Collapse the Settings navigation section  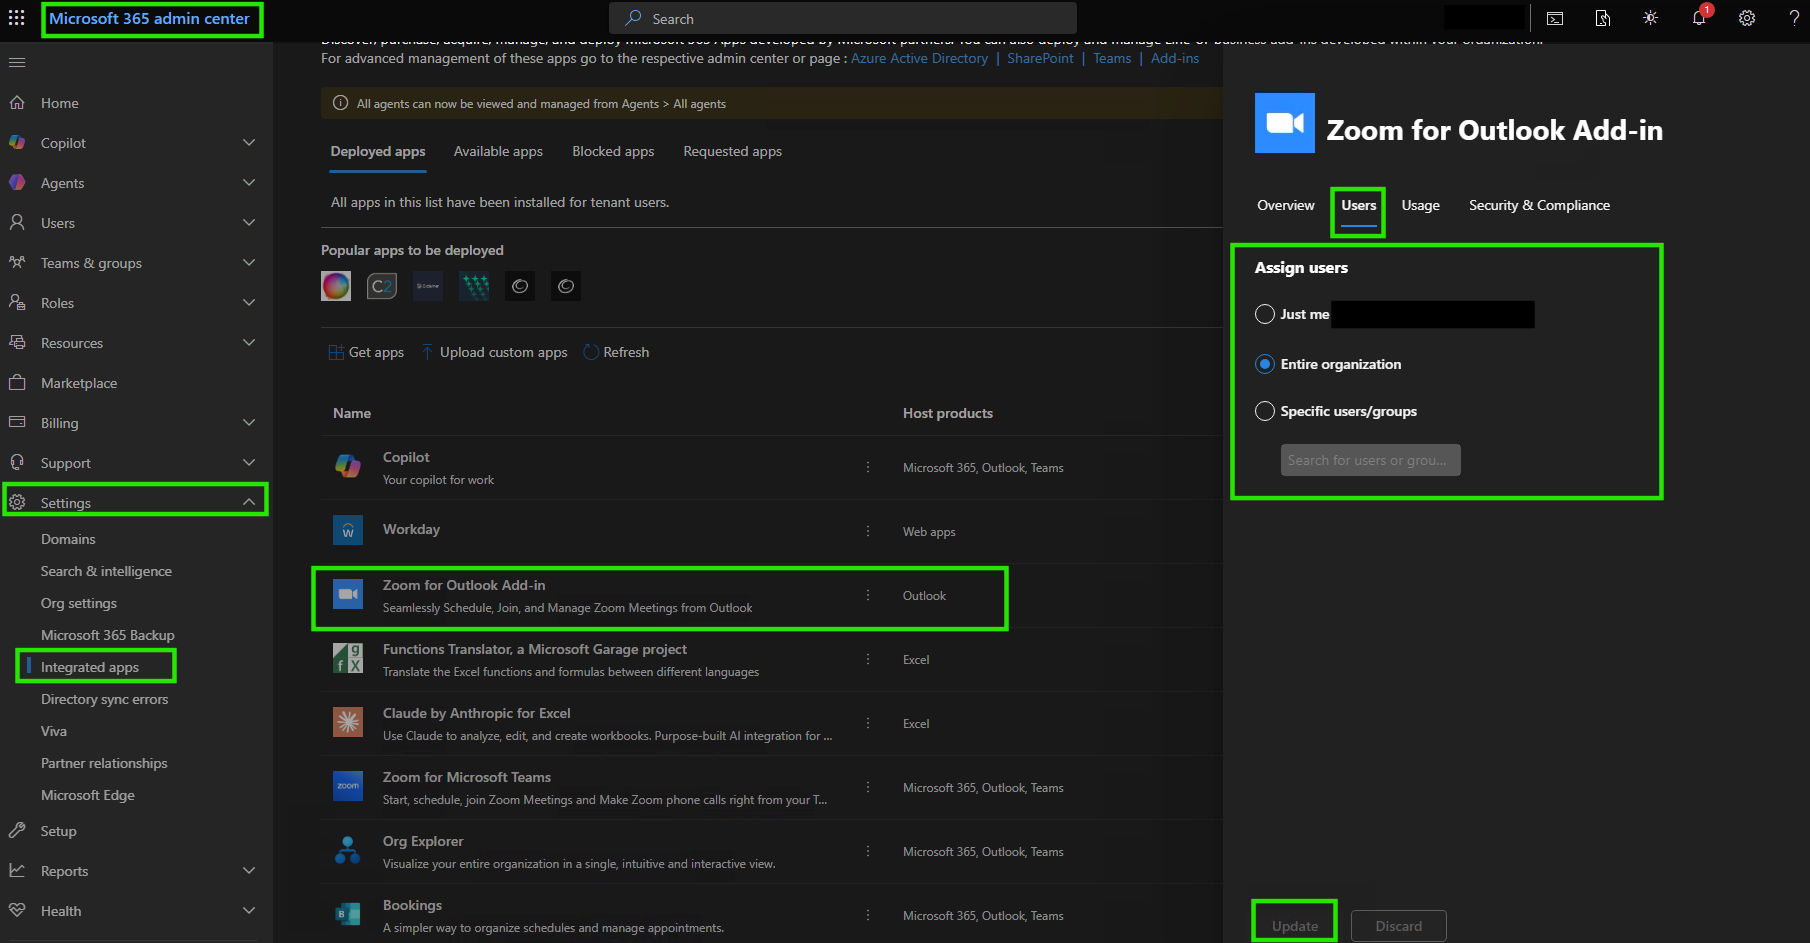point(249,502)
